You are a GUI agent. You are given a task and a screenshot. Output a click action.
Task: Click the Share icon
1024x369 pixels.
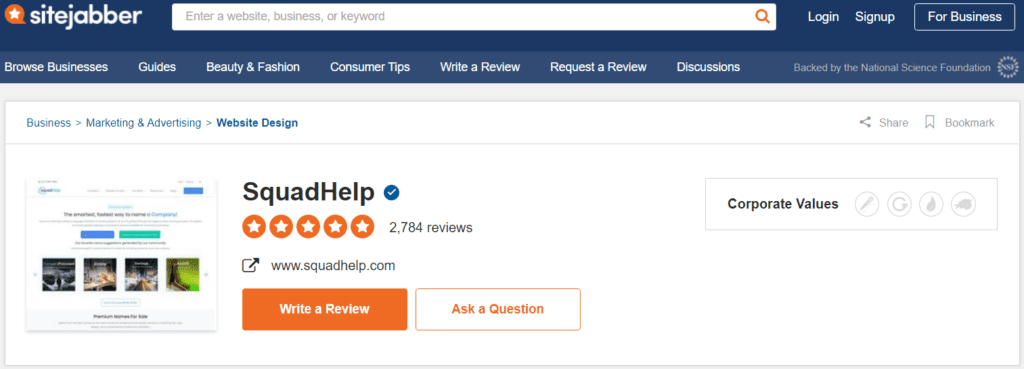coord(865,122)
